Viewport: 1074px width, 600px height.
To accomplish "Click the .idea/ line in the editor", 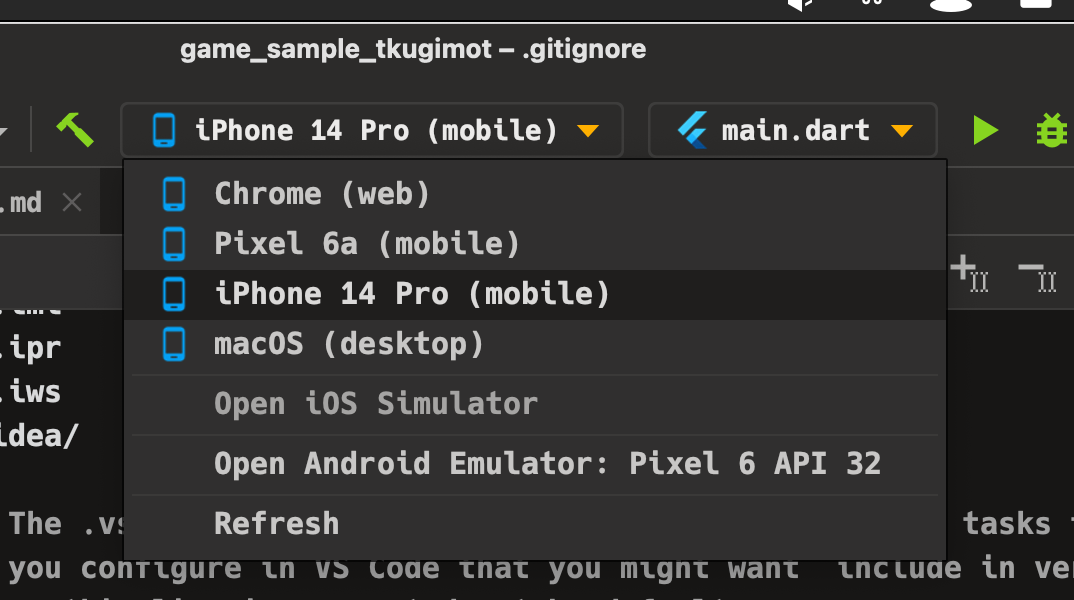I will click(39, 436).
